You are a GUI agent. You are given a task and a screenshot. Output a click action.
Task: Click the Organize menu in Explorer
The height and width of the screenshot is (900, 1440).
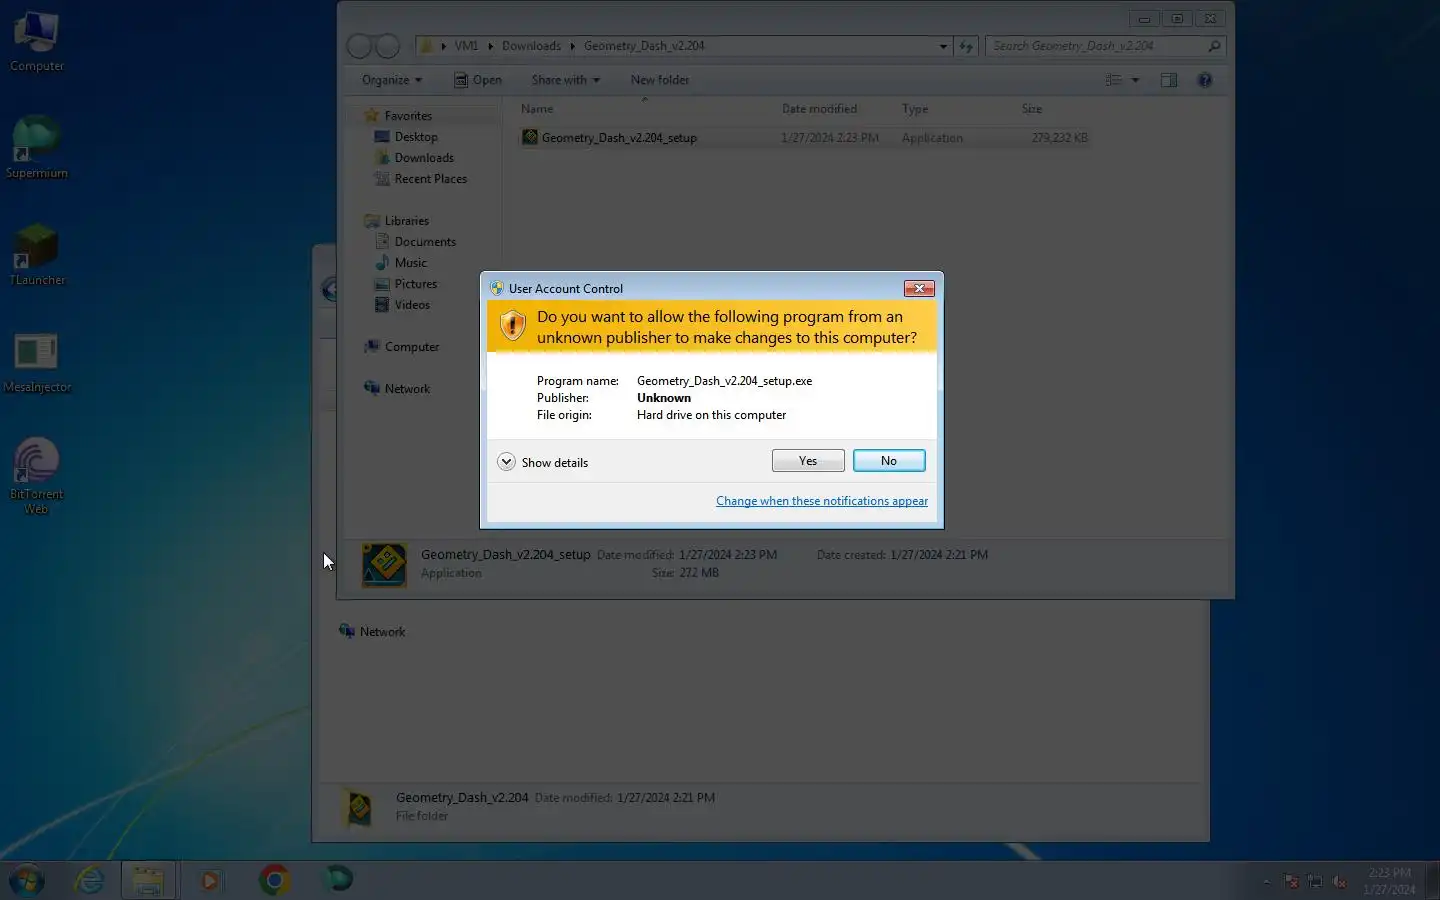pyautogui.click(x=391, y=80)
